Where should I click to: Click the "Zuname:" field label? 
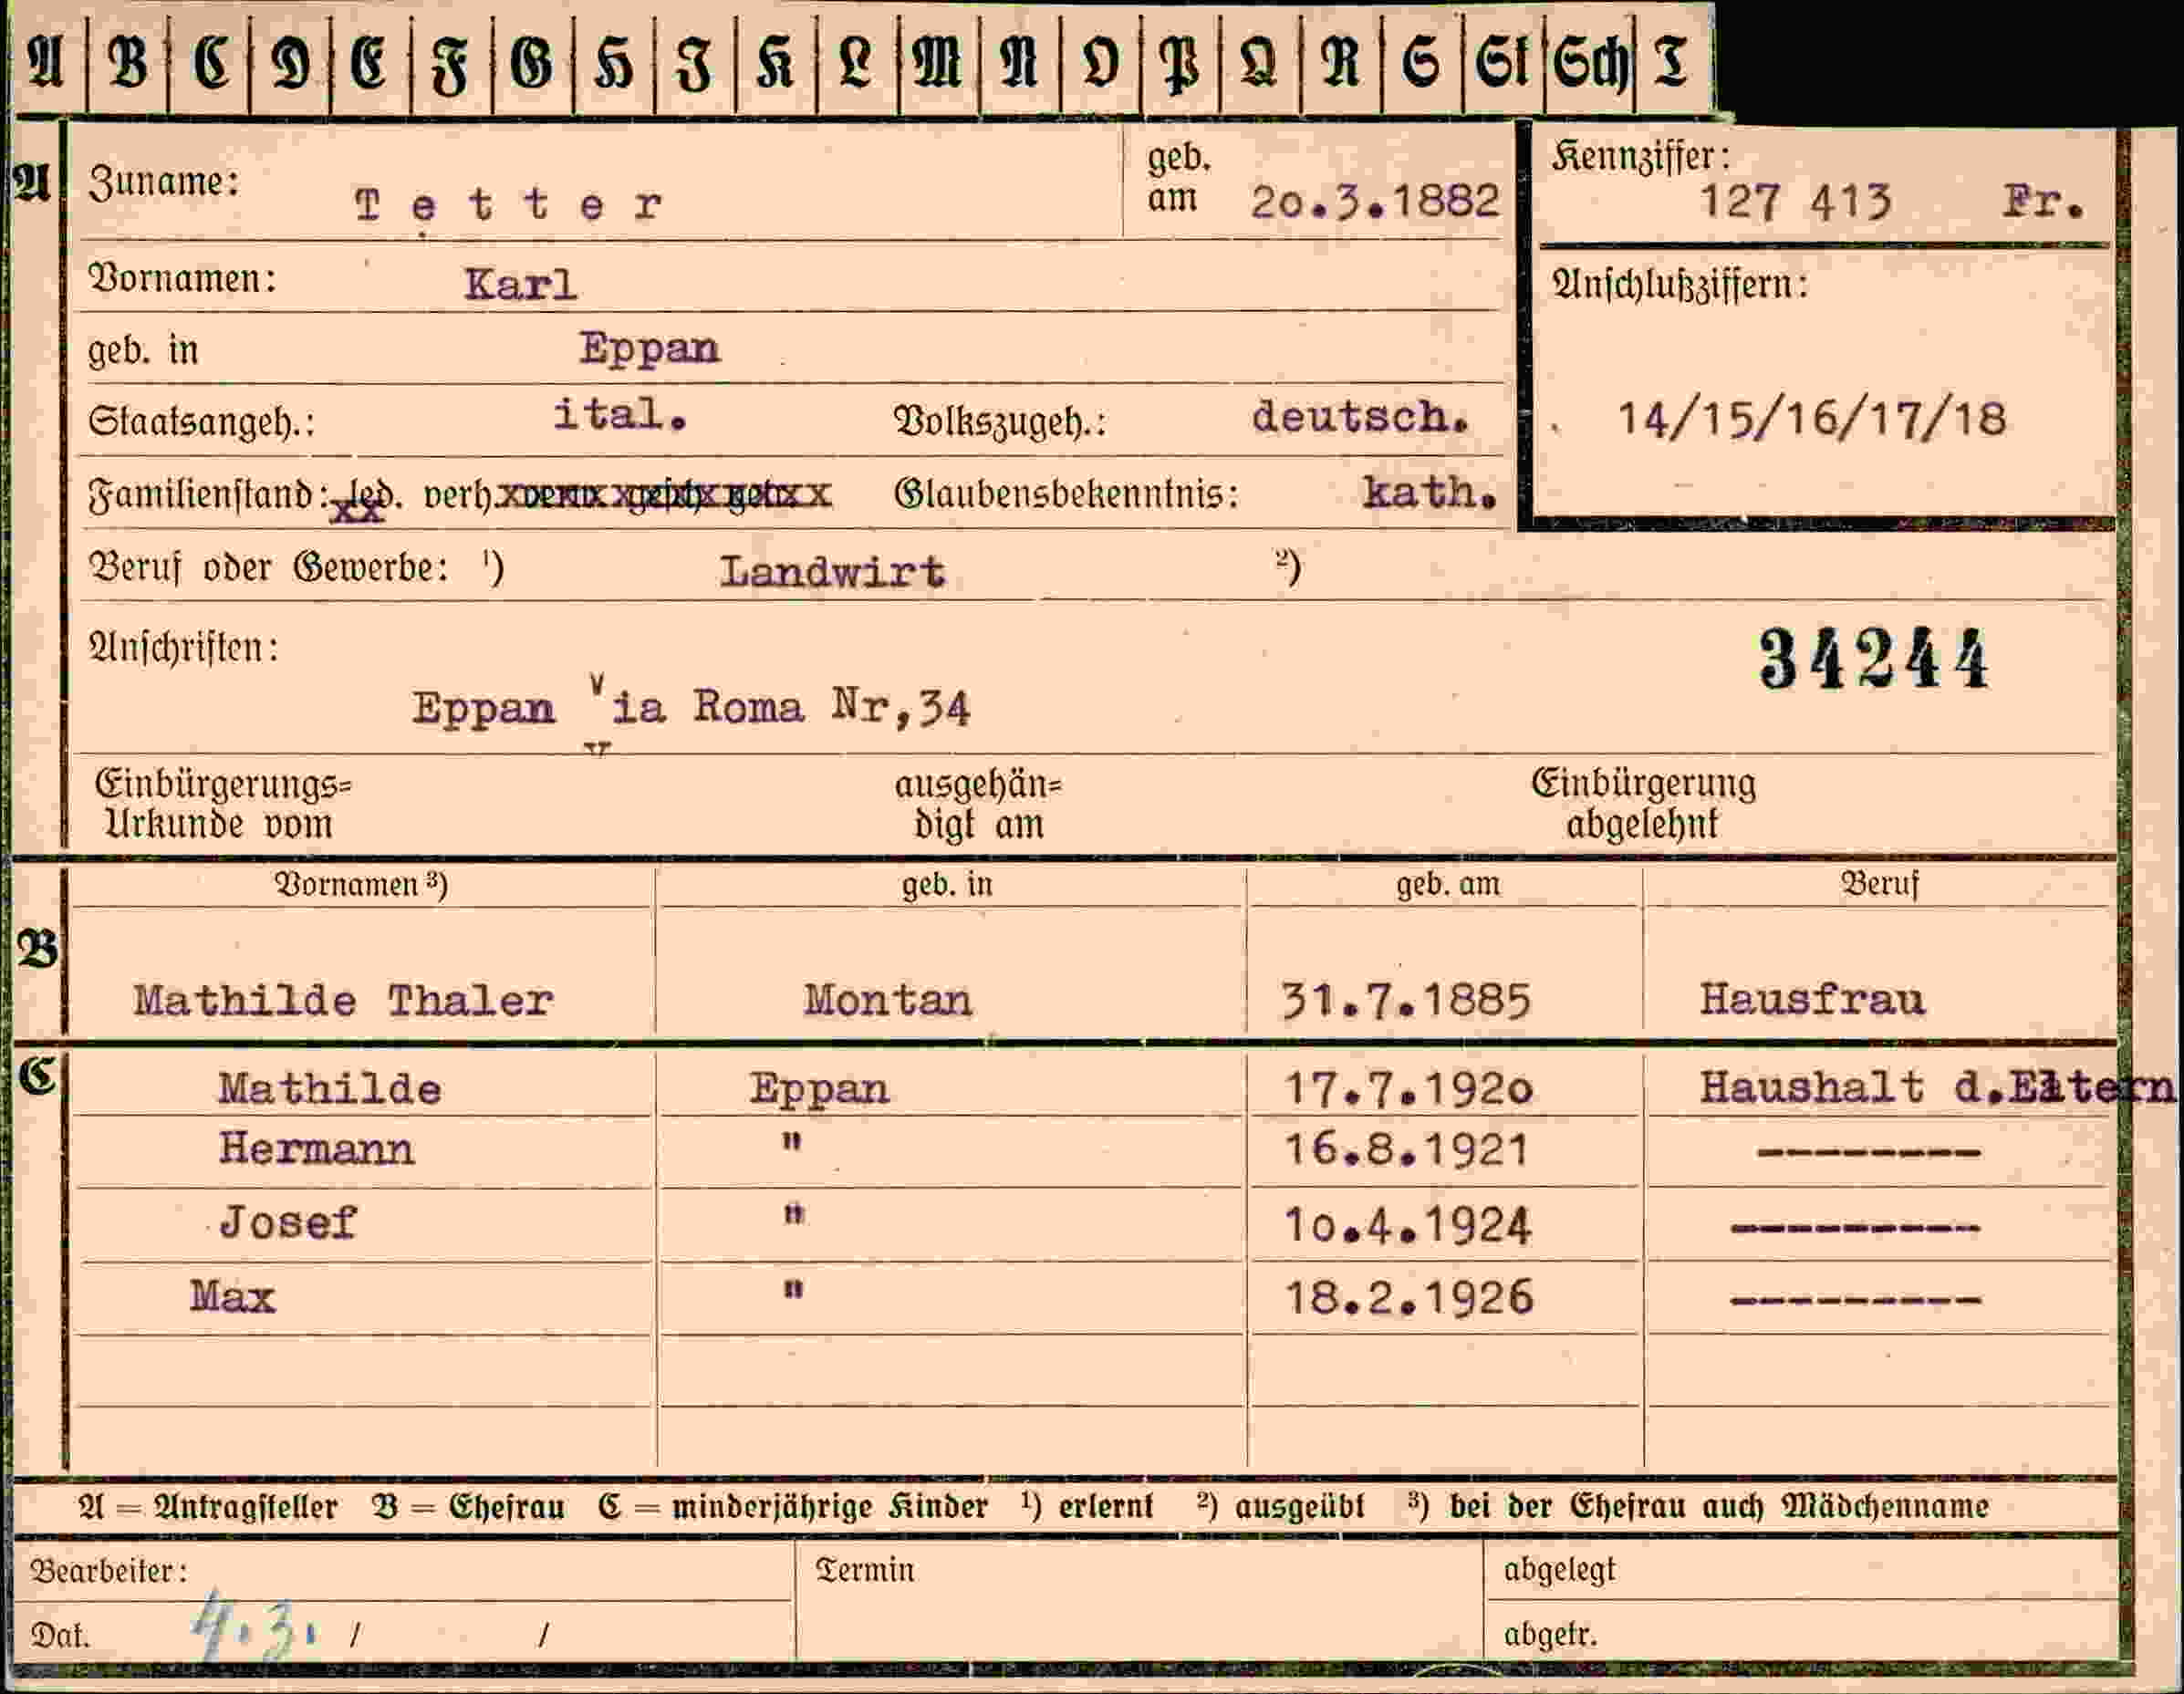click(164, 182)
